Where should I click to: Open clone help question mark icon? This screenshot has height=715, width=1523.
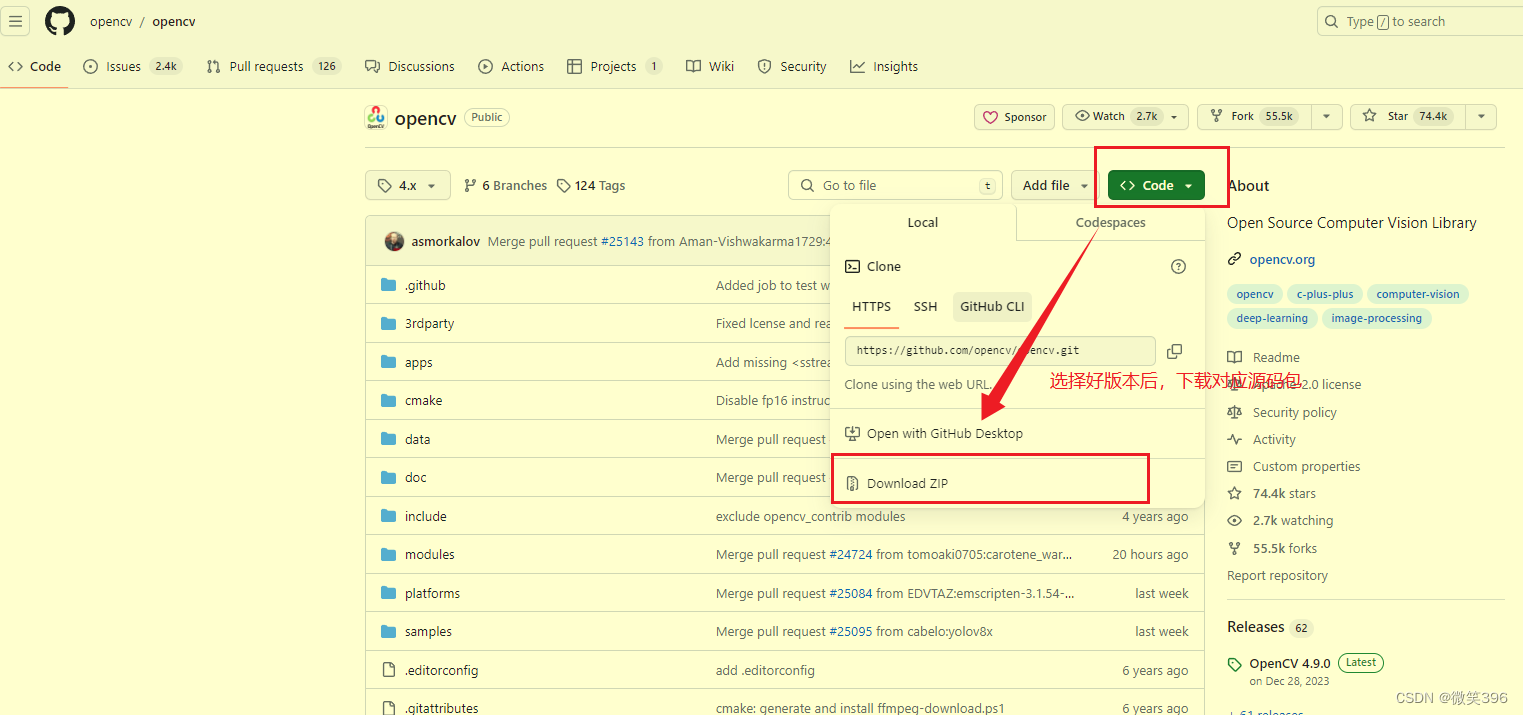click(x=1178, y=267)
